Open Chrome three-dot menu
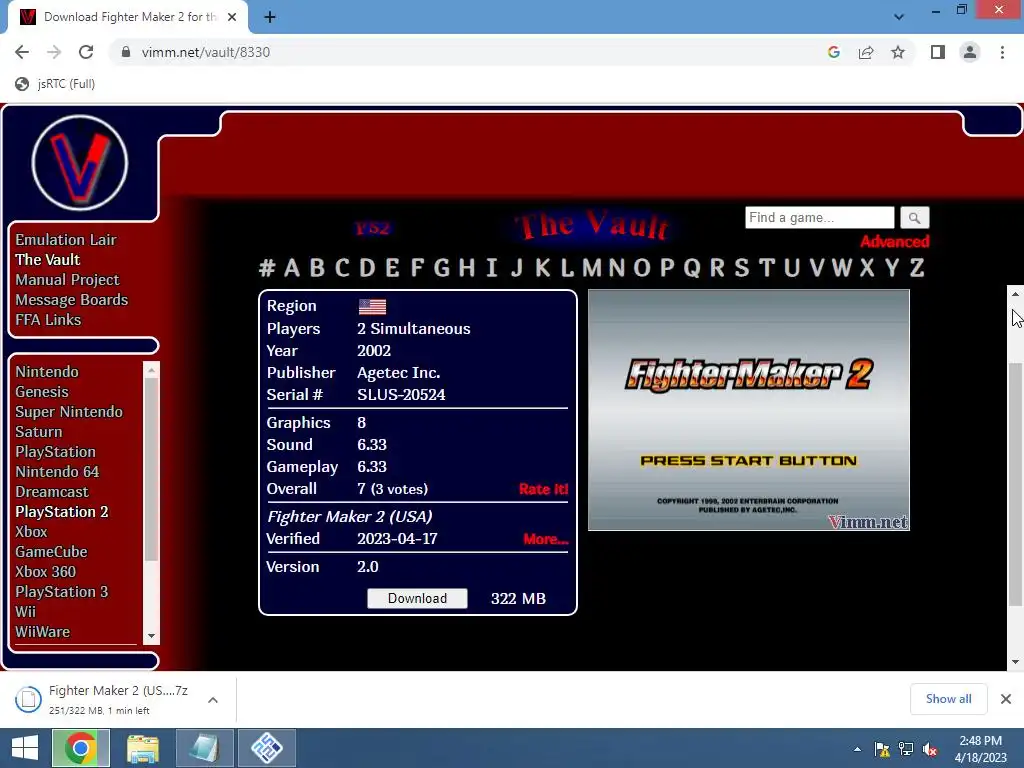This screenshot has width=1024, height=768. click(x=1002, y=52)
